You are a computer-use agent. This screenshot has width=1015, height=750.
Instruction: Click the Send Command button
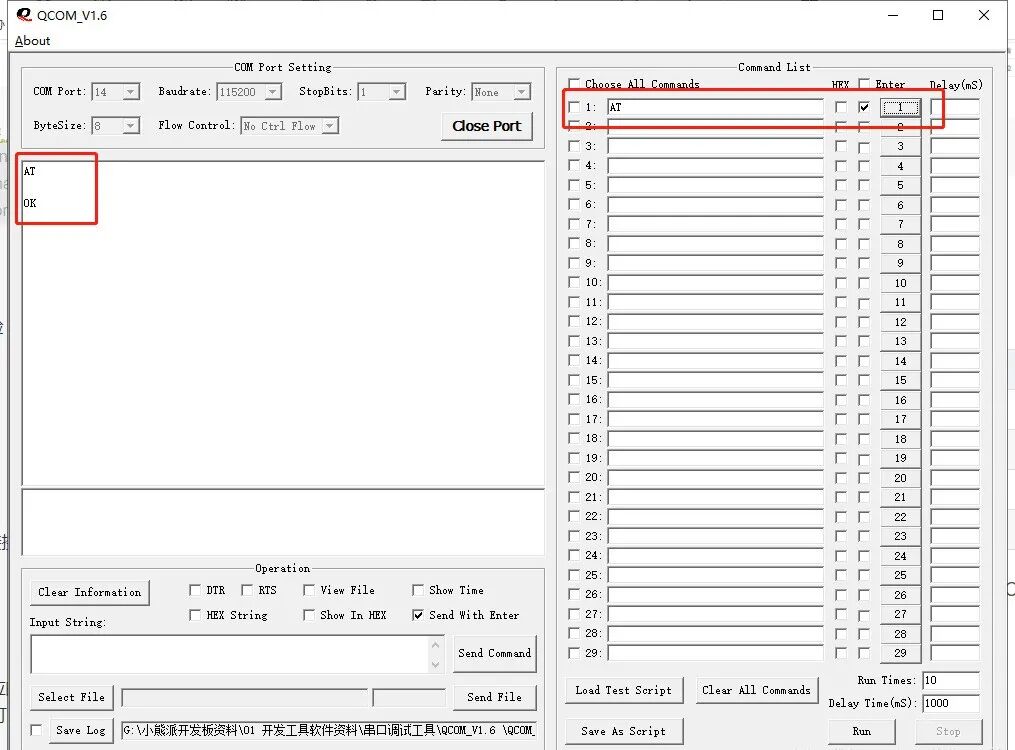pyautogui.click(x=495, y=654)
